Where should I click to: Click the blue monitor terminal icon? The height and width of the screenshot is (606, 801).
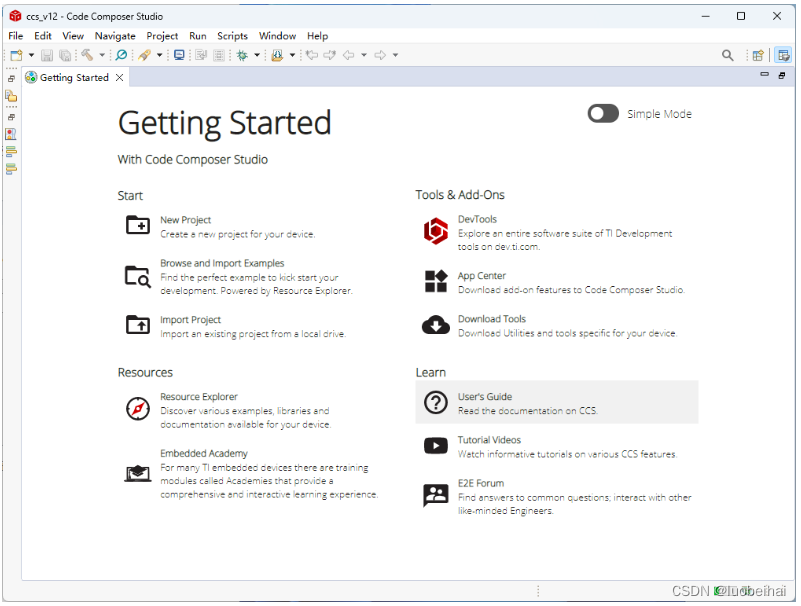pos(179,55)
